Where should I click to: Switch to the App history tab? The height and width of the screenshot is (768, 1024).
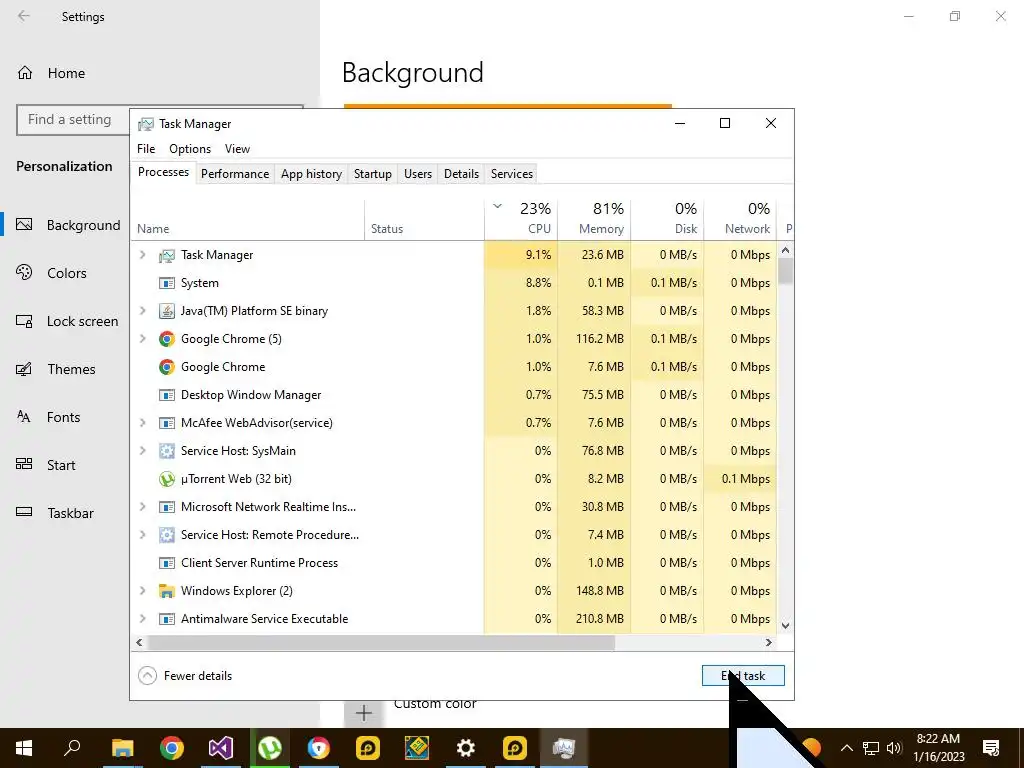[312, 174]
